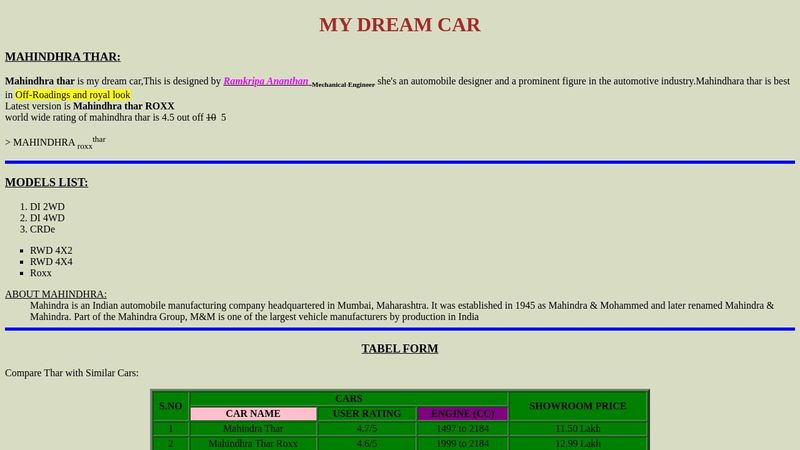
Task: Click the 4.6/5 rating cell
Action: pos(367,443)
